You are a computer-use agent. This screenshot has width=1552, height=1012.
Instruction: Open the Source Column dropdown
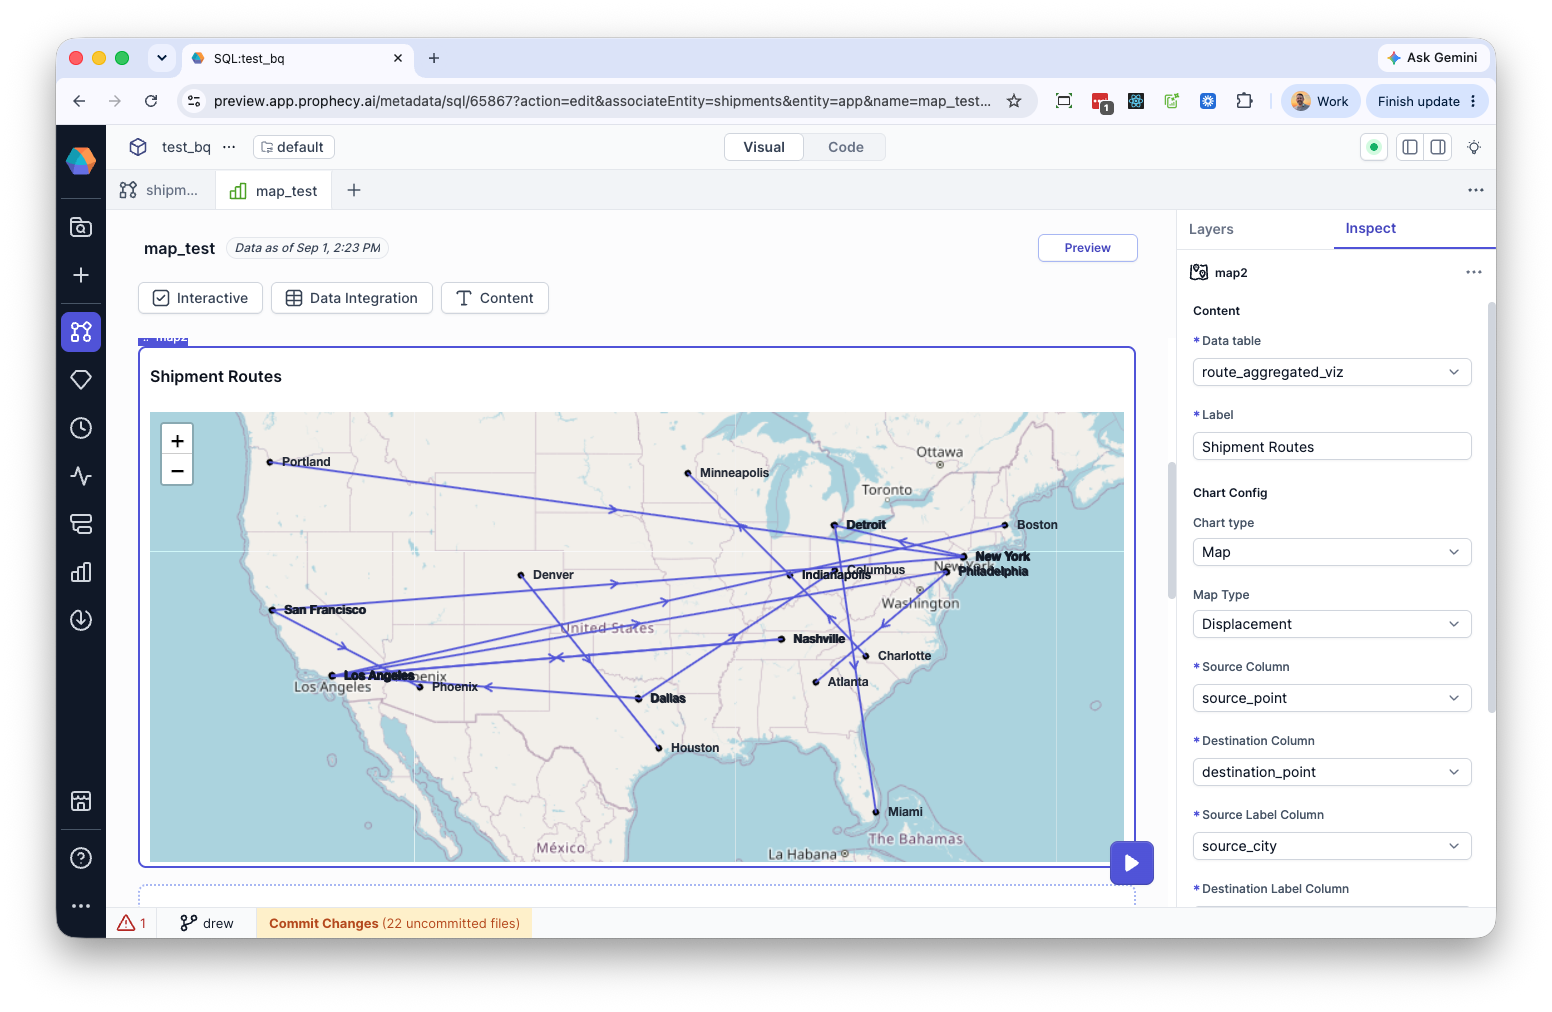click(x=1332, y=698)
